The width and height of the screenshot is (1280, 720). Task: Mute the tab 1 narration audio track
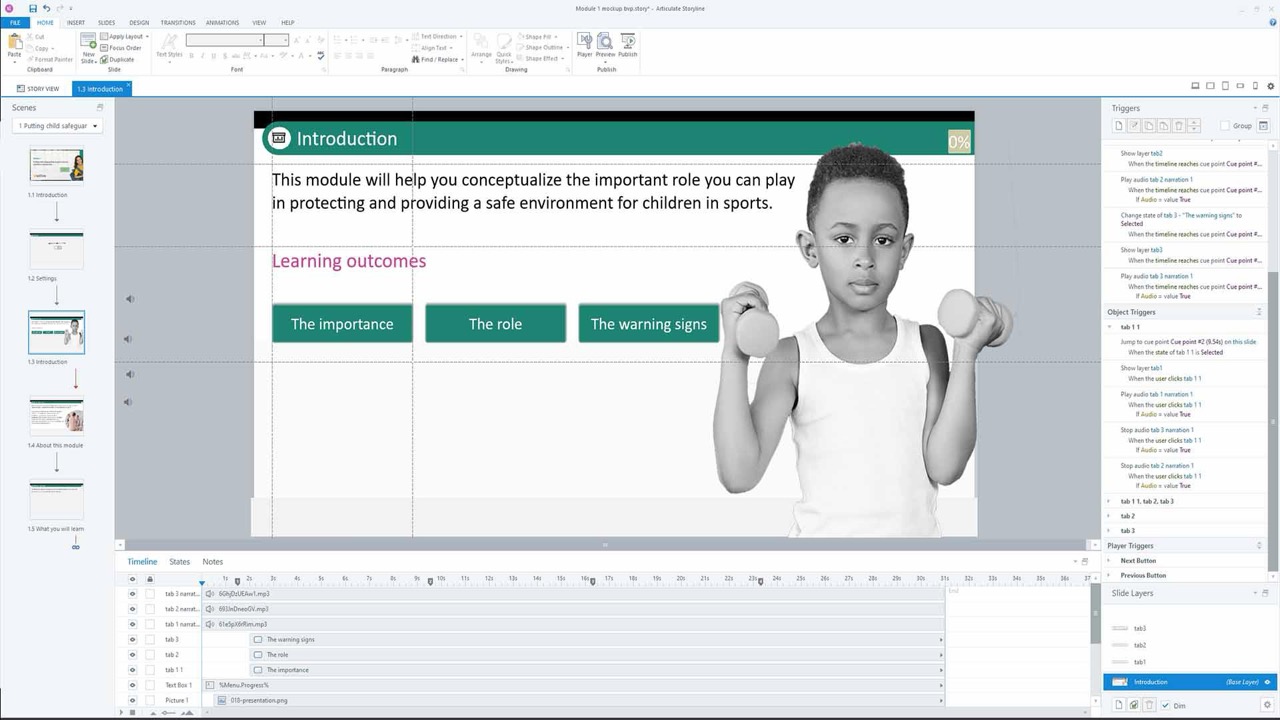[133, 624]
